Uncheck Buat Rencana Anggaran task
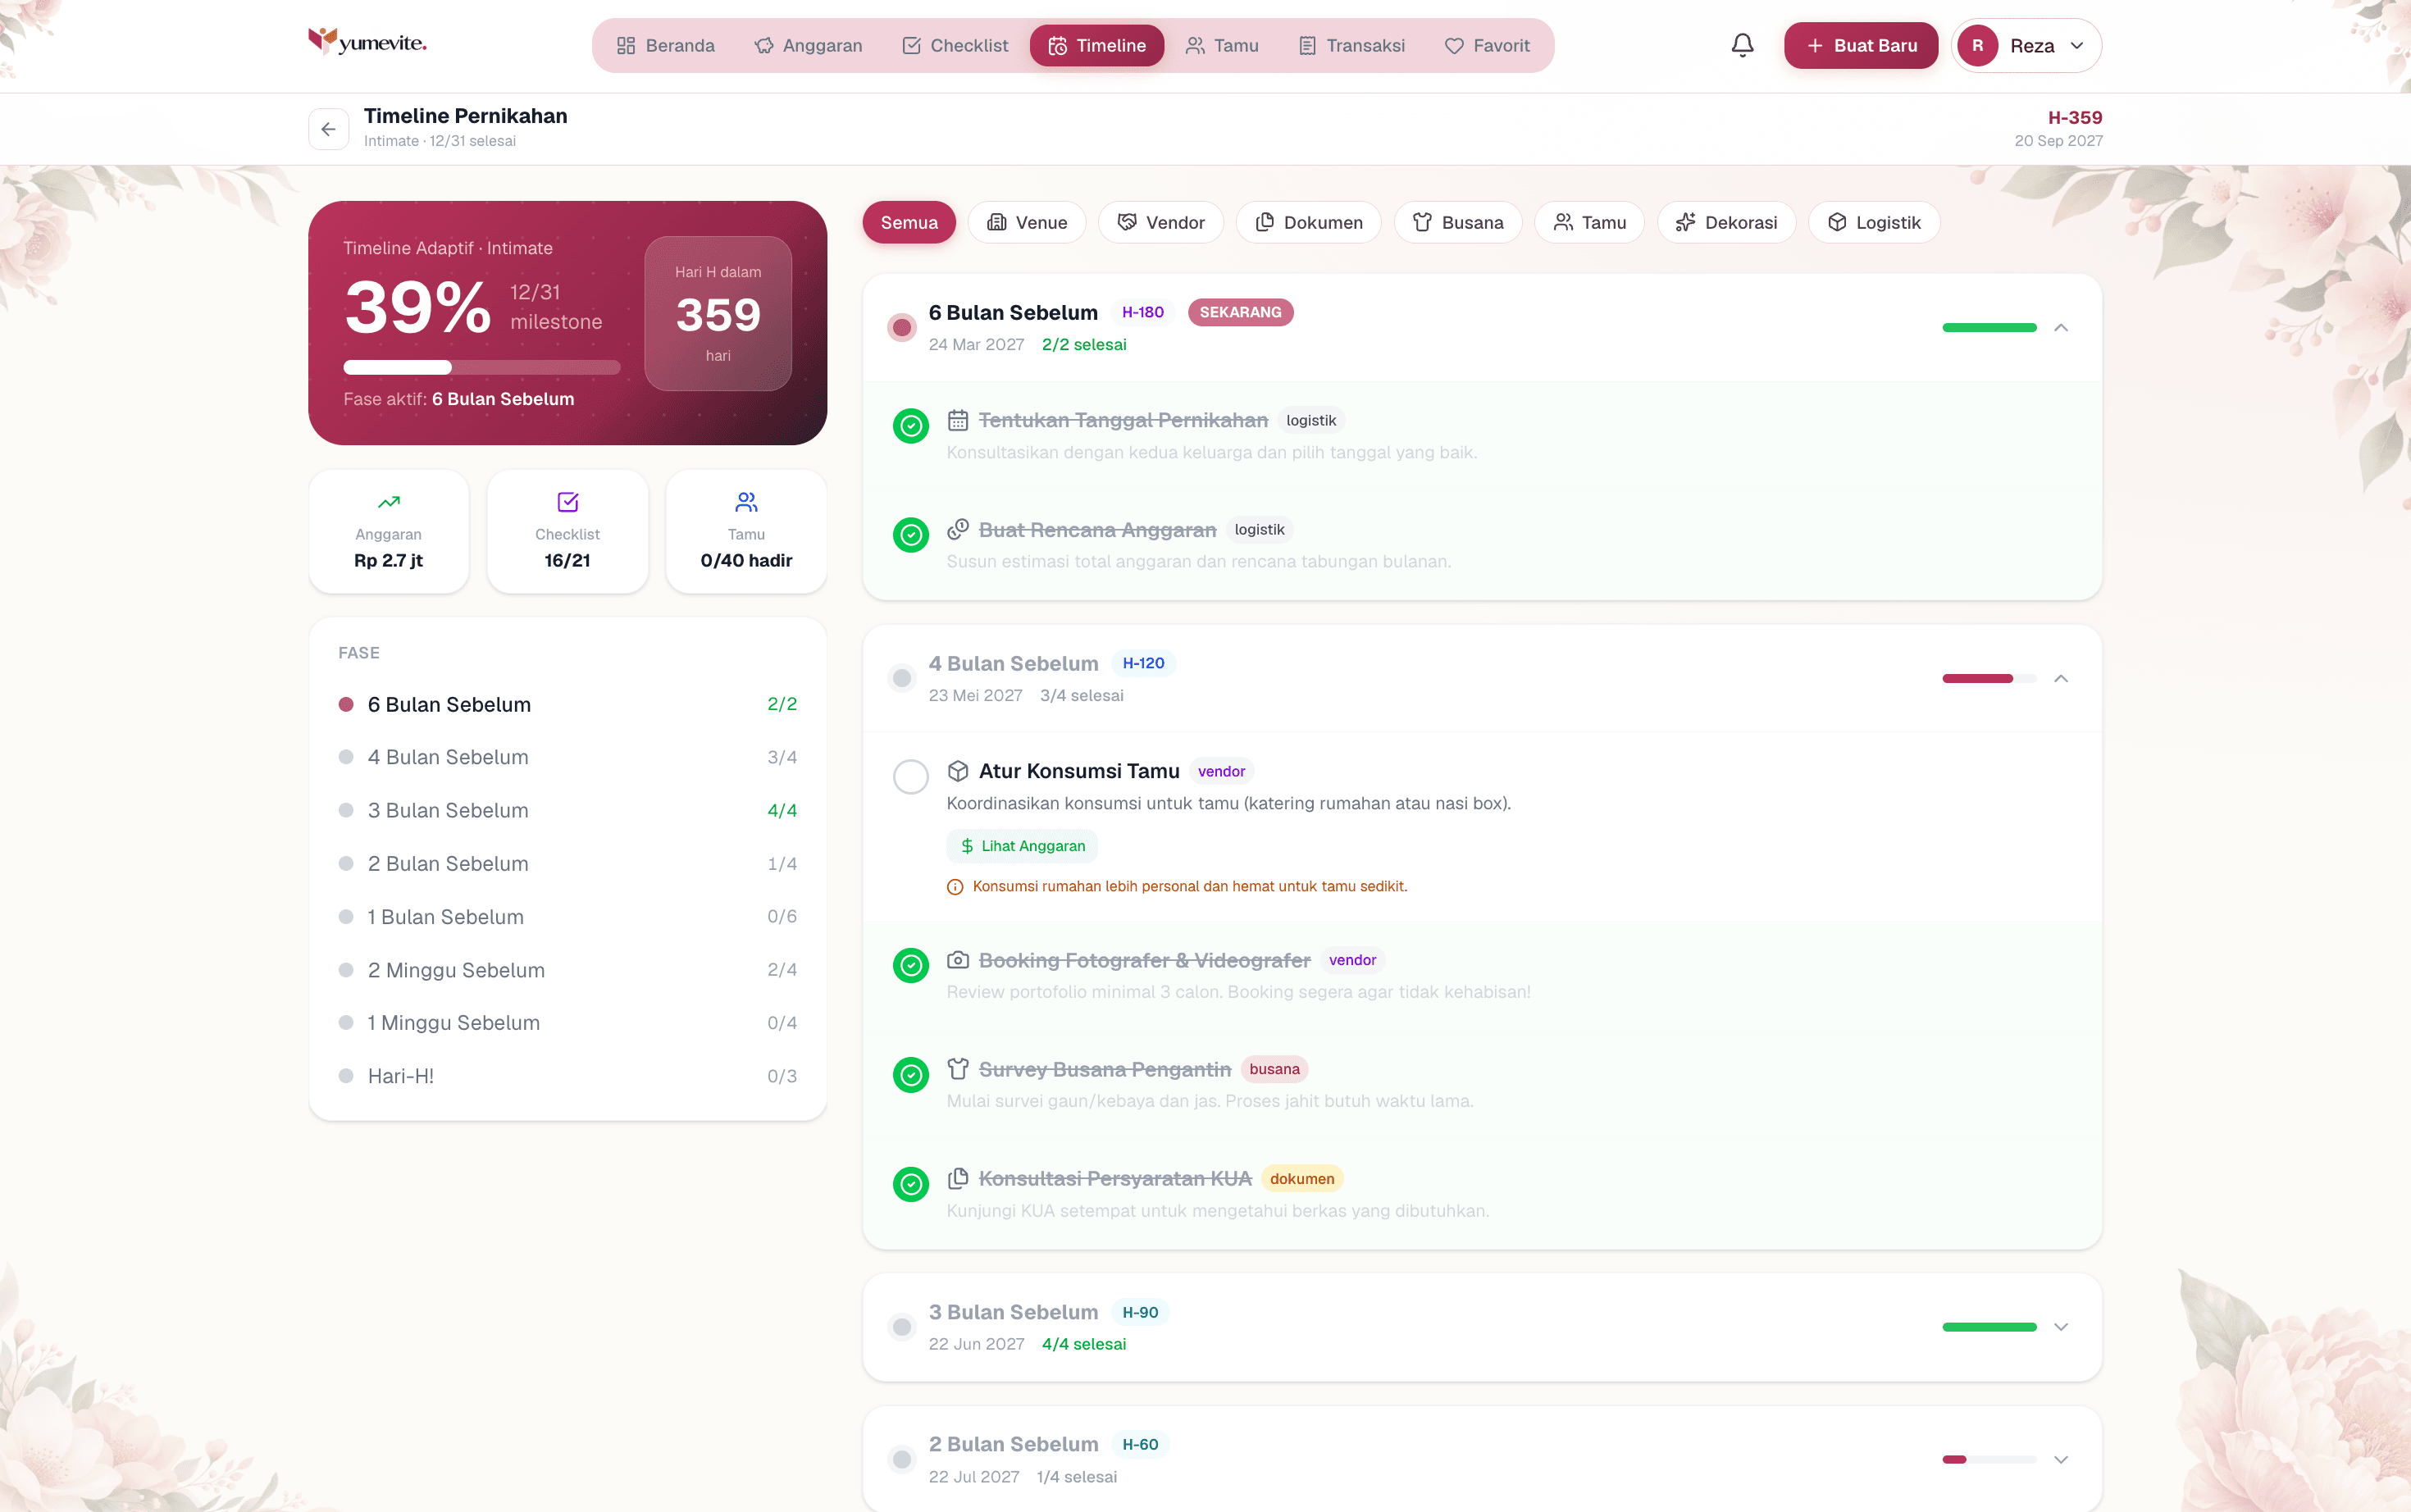This screenshot has width=2411, height=1512. coord(911,535)
